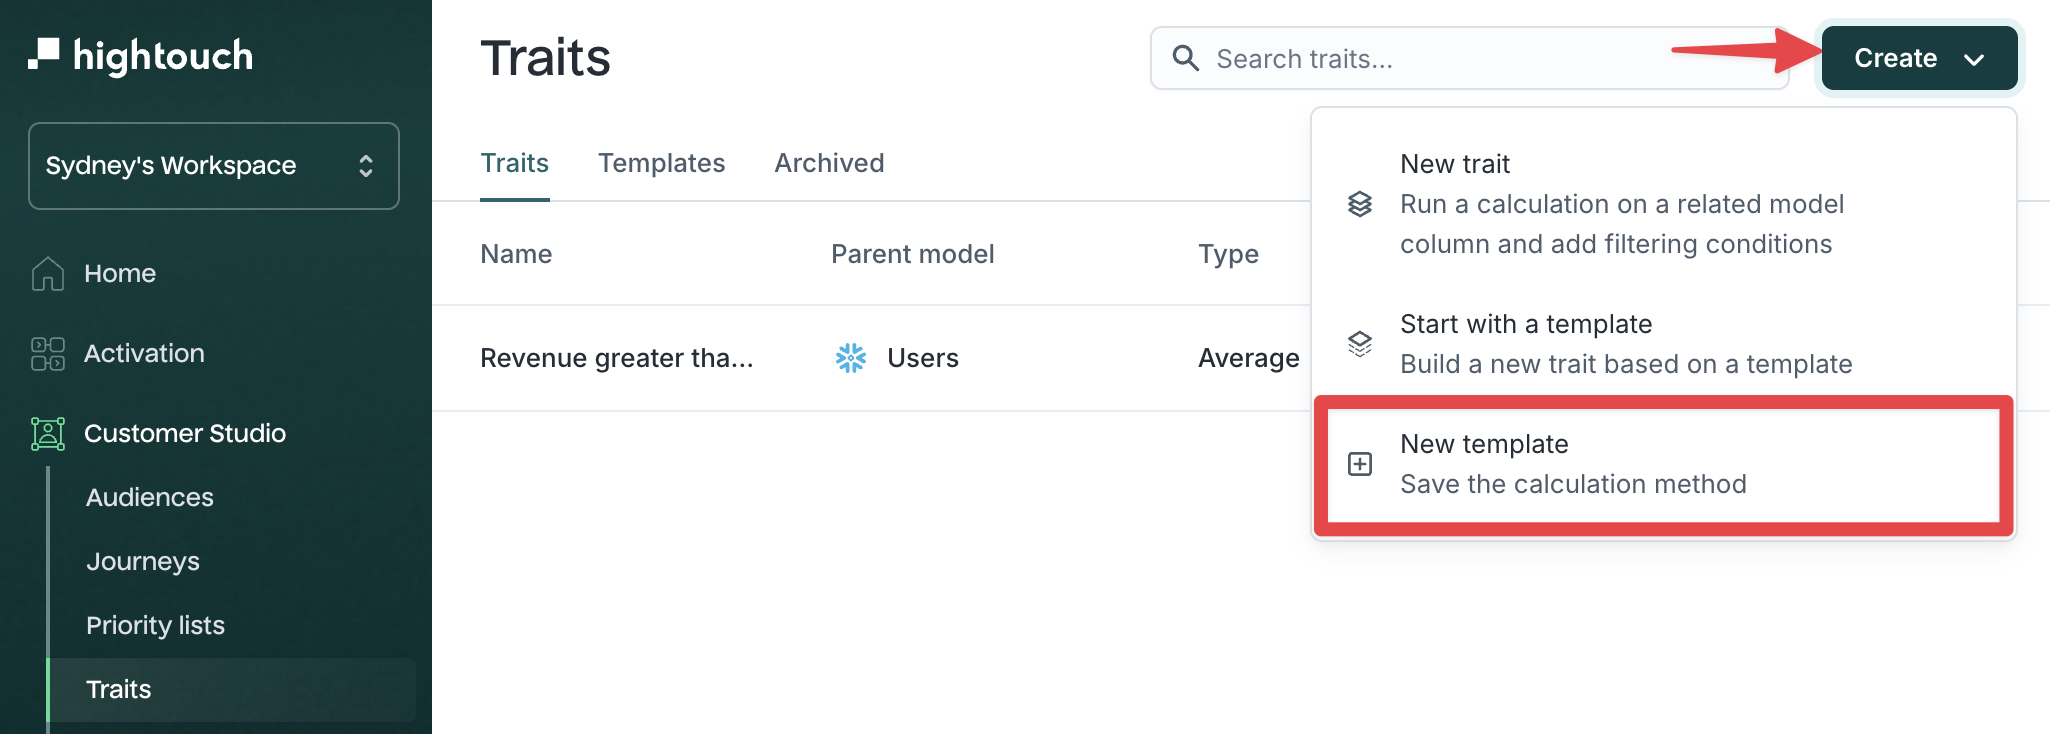Screen dimensions: 2050x734
Task: Open the Sydney's Workspace switcher
Action: 214,166
